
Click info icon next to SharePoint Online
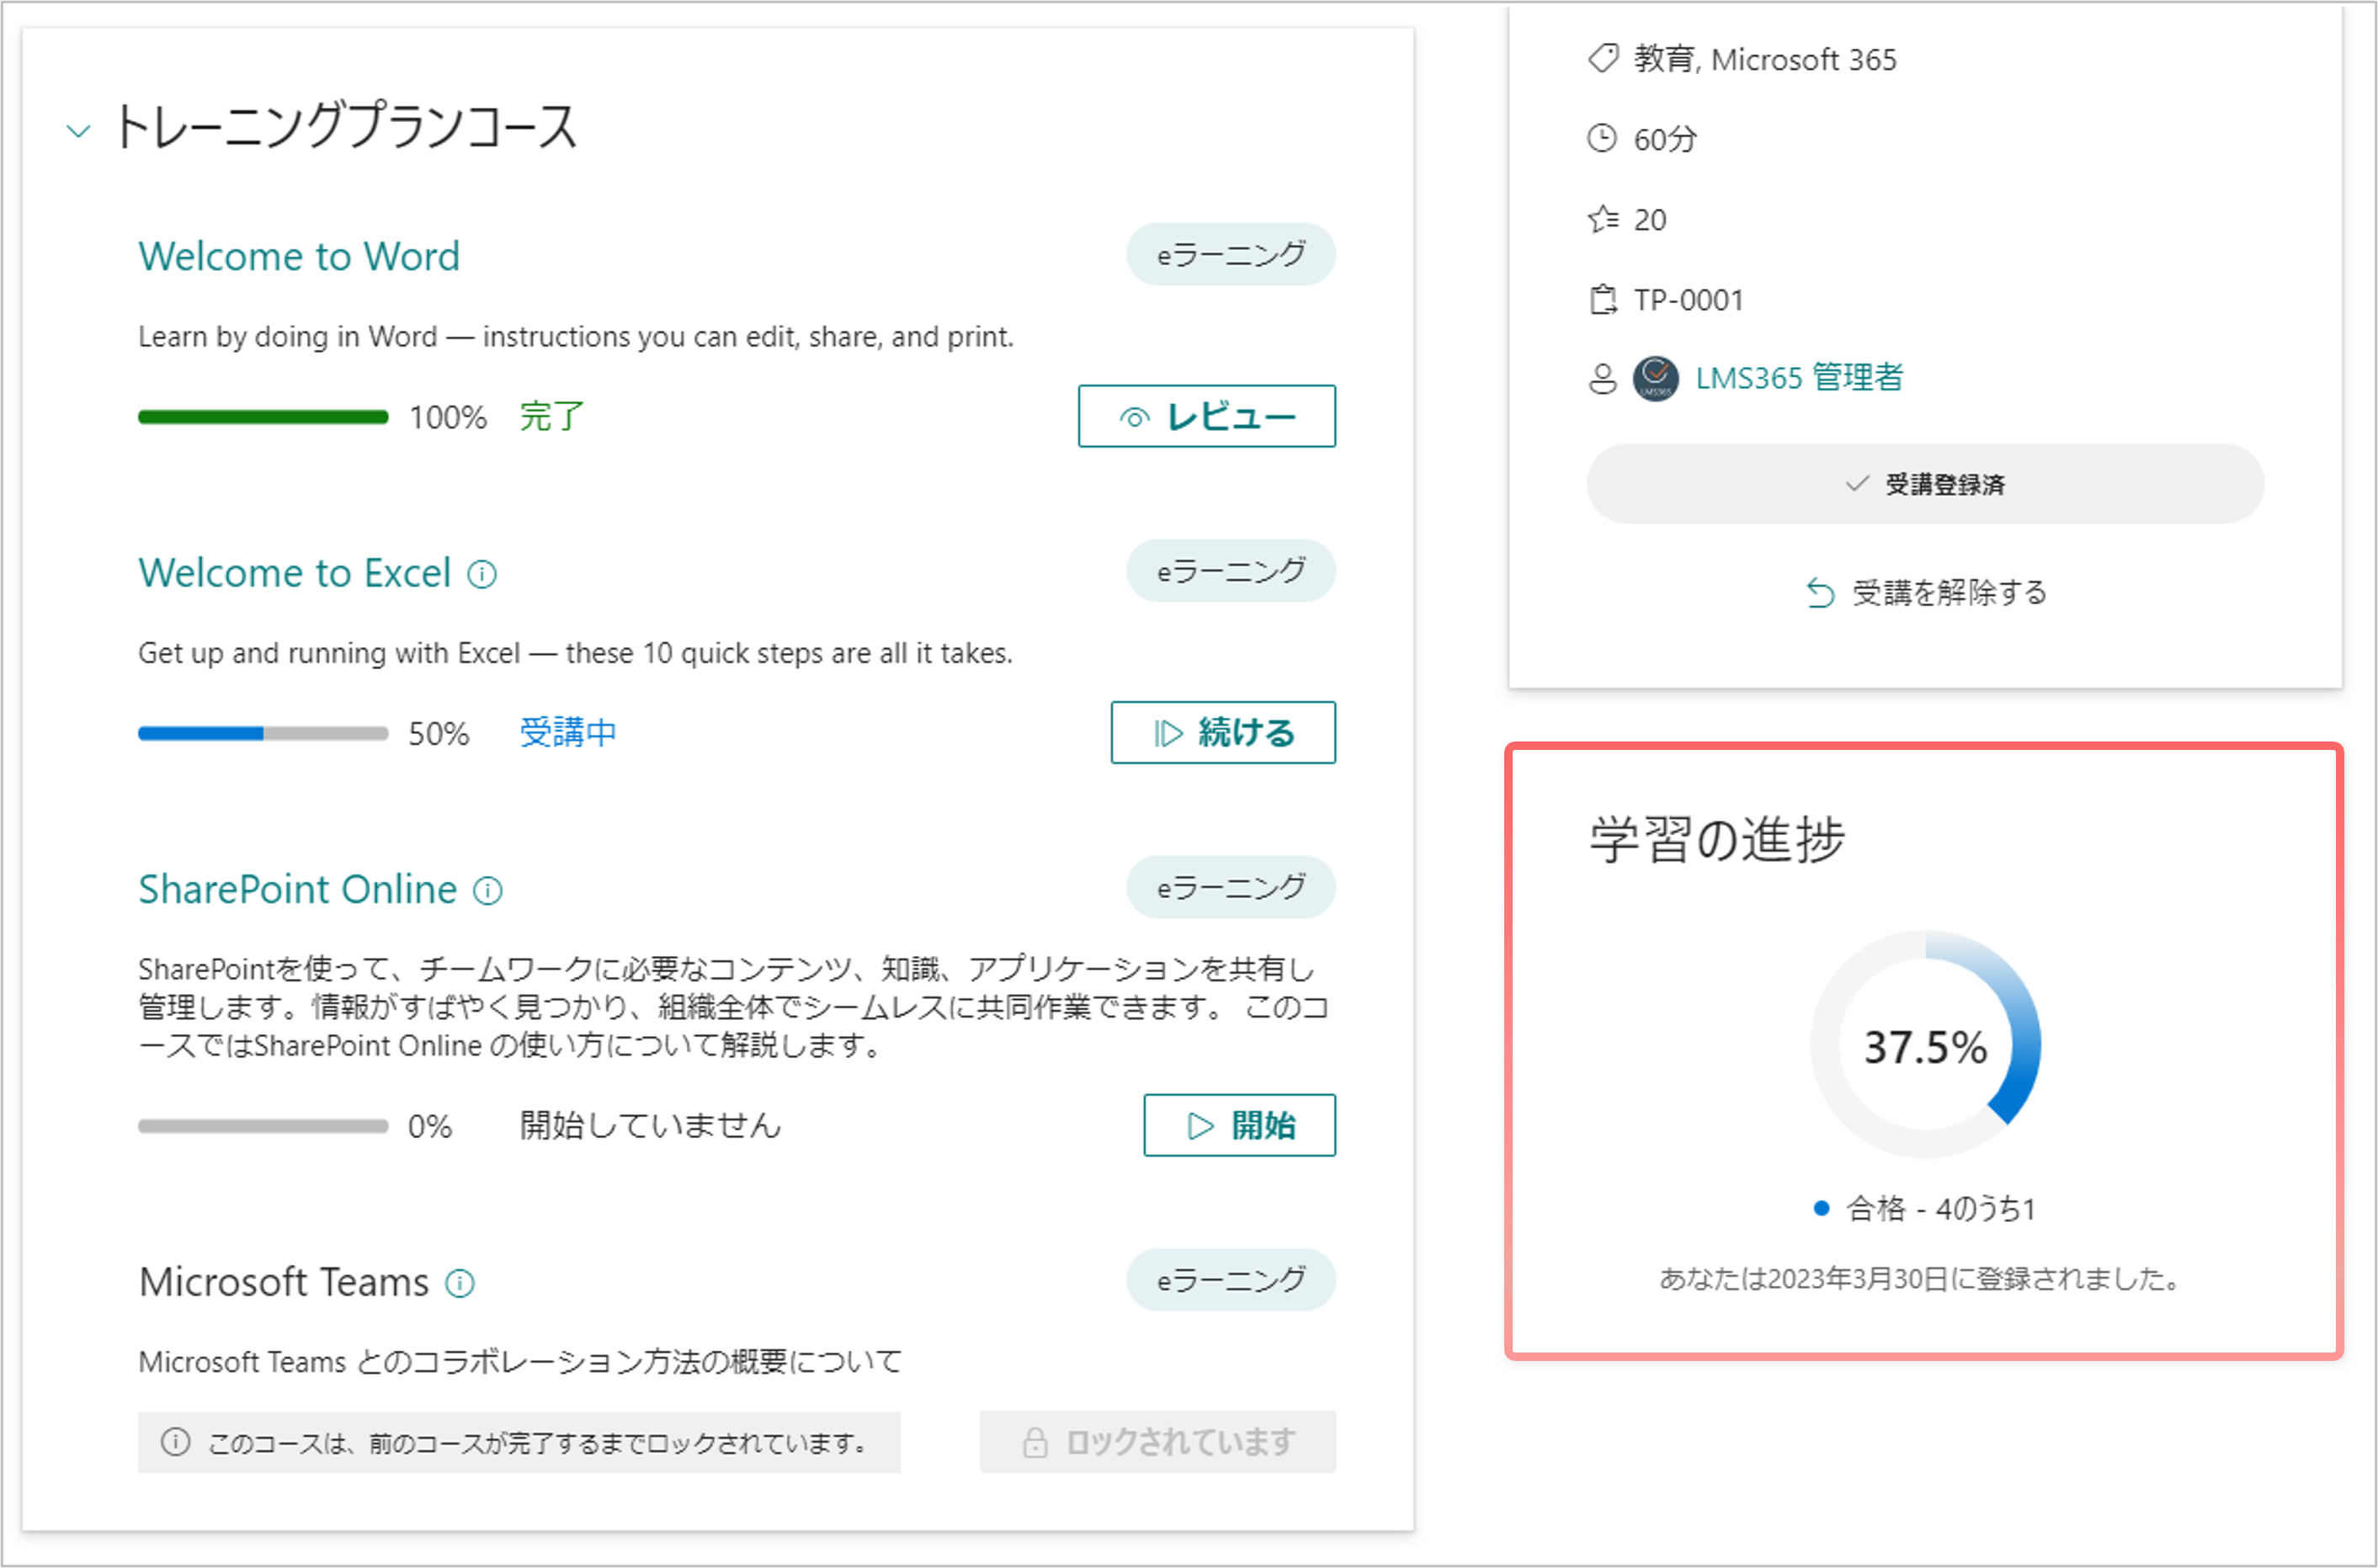tap(488, 891)
